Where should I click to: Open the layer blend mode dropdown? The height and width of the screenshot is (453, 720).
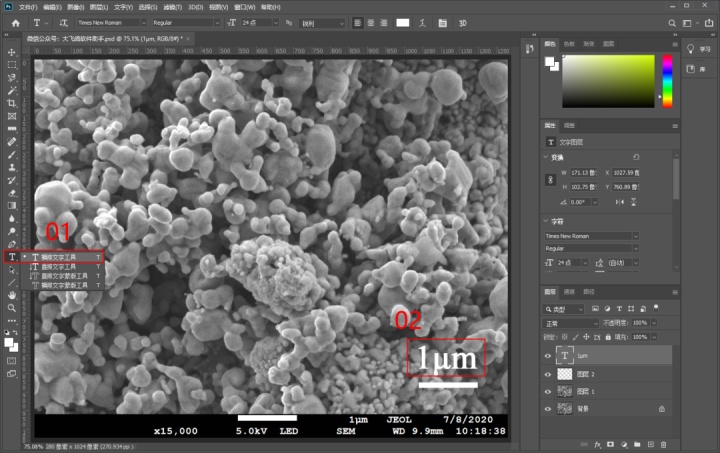pyautogui.click(x=571, y=323)
